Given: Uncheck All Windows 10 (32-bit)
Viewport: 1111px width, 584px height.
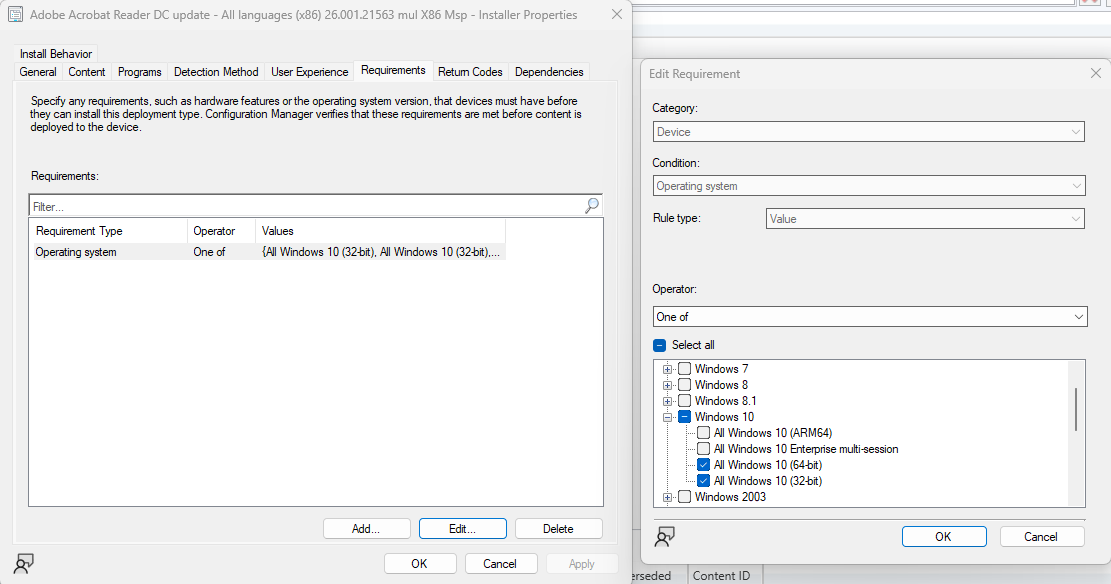Looking at the screenshot, I should coord(704,481).
